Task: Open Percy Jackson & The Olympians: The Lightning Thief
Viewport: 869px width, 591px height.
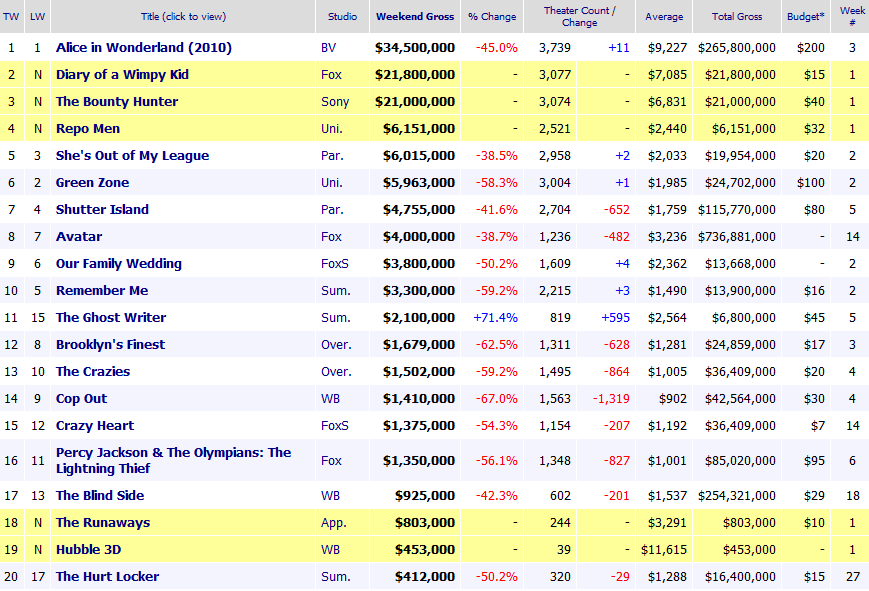Action: click(x=173, y=460)
